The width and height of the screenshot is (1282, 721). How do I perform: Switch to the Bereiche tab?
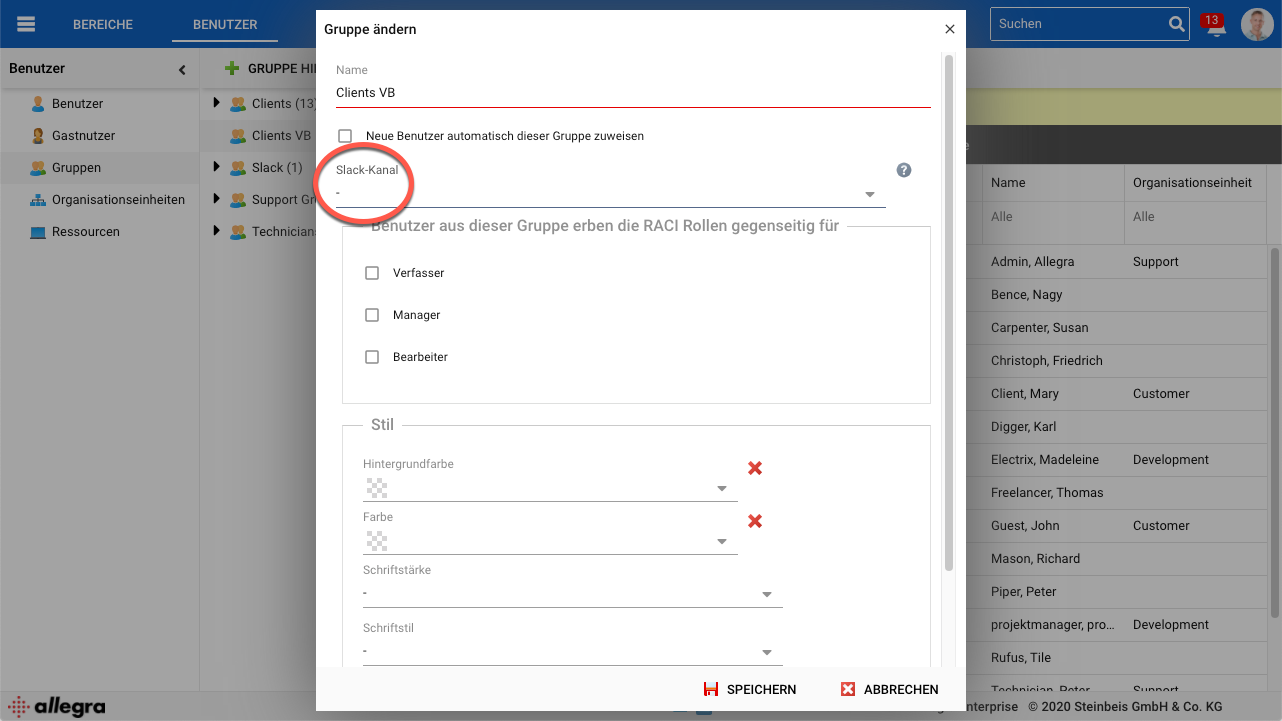[x=103, y=24]
